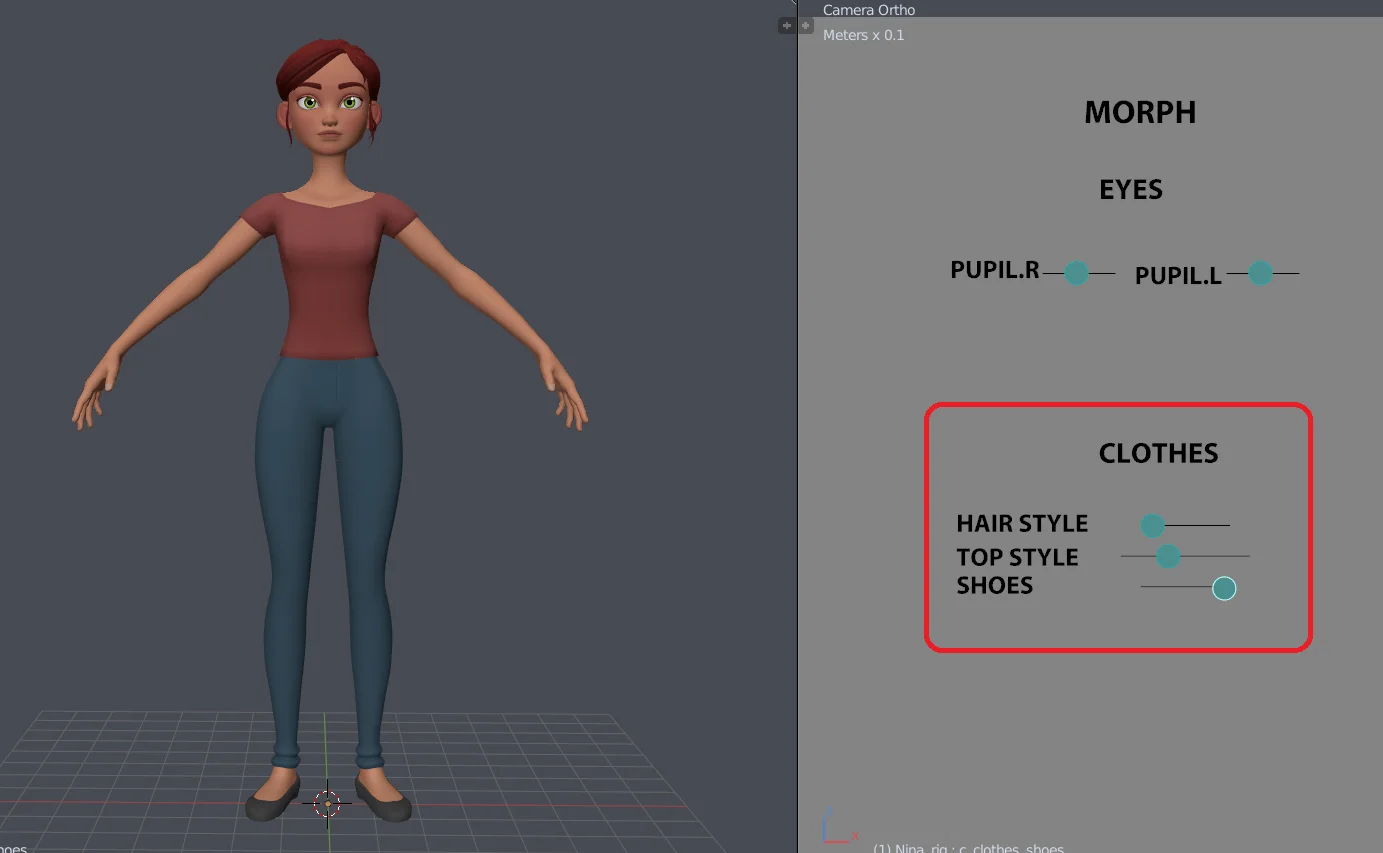Click the CLOTHES heading inside the red box
This screenshot has height=853, width=1383.
pyautogui.click(x=1158, y=452)
